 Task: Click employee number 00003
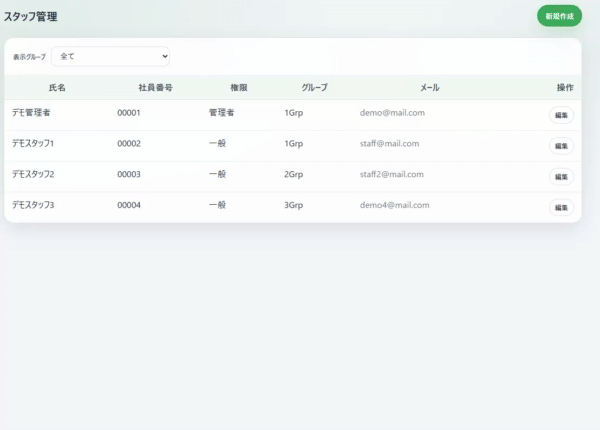[x=129, y=174]
